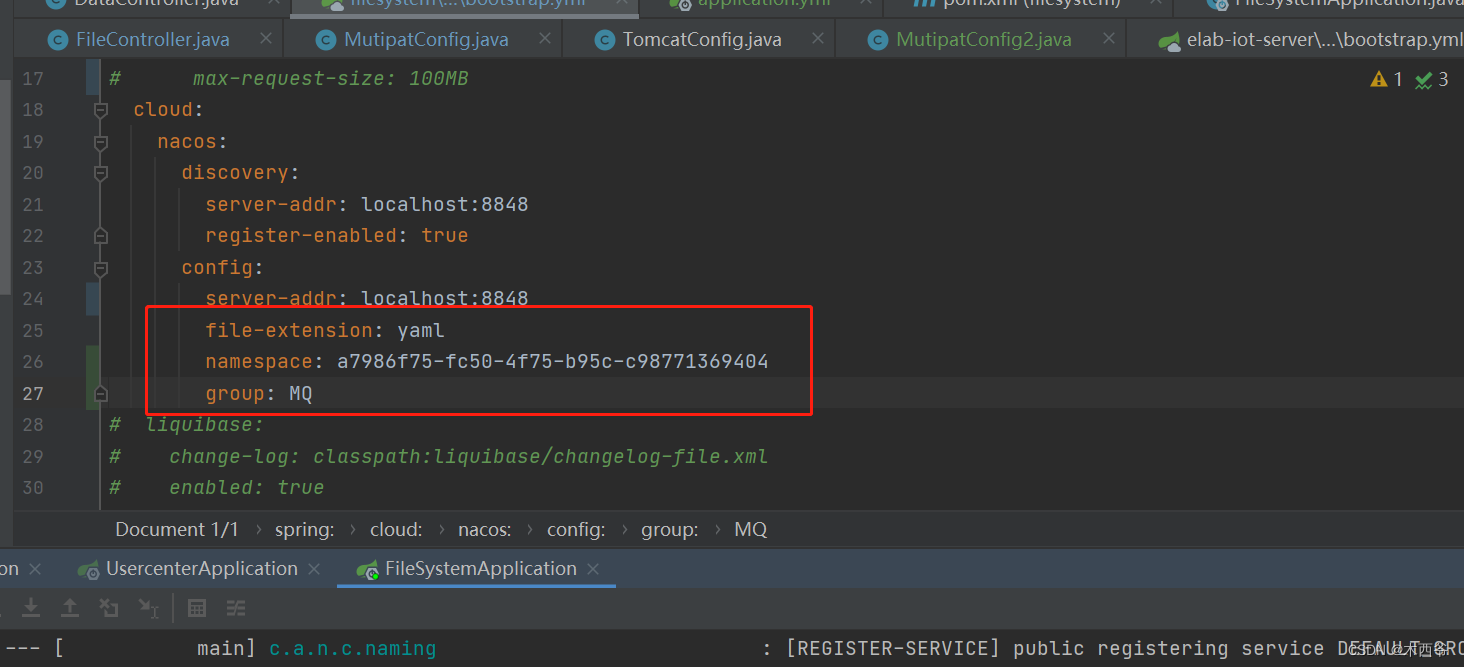This screenshot has width=1464, height=667.
Task: Click the gutter marker beside line 27
Action: click(x=99, y=393)
